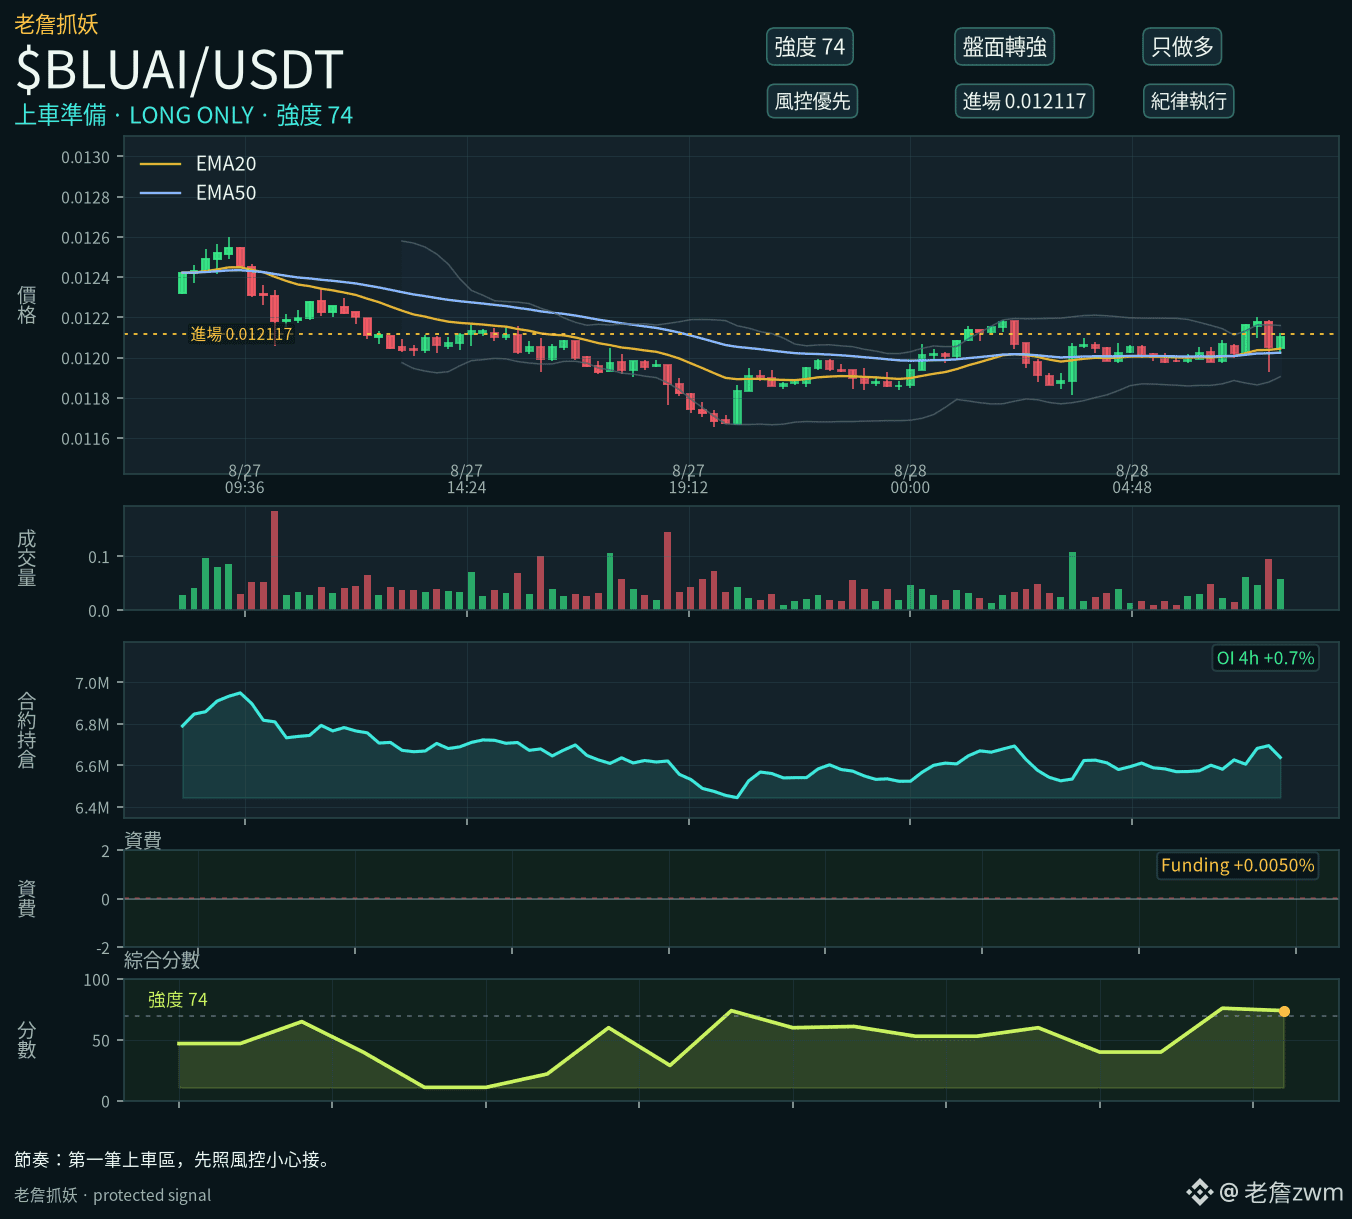Select the 盤面轉強 badge
This screenshot has height=1219, width=1352.
click(1004, 47)
